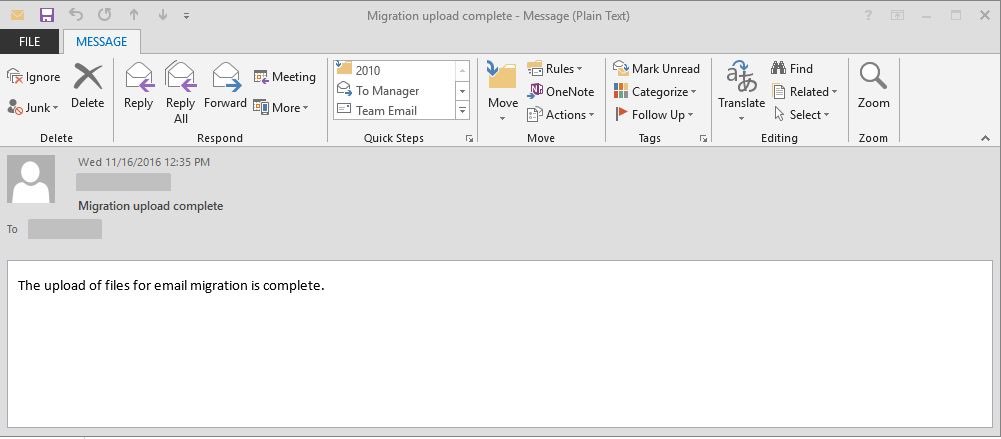Forward this message
The image size is (1001, 439).
click(x=225, y=86)
